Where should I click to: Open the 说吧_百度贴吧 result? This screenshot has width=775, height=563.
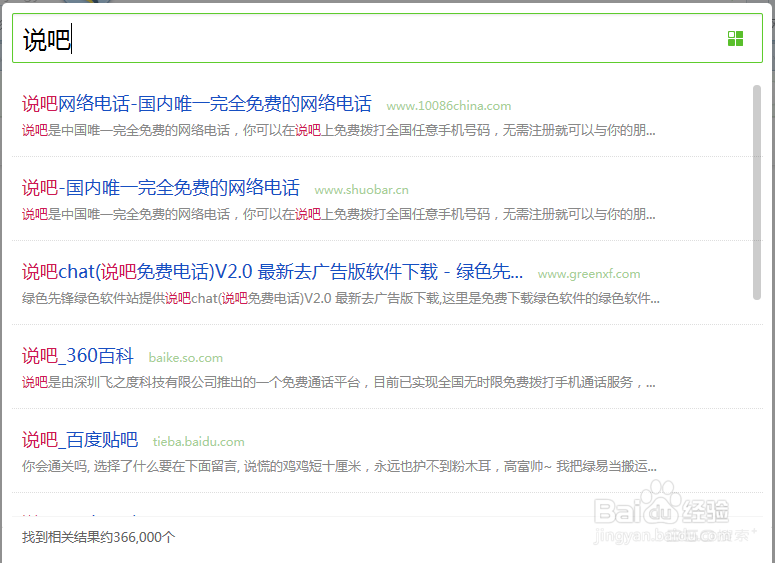point(80,440)
